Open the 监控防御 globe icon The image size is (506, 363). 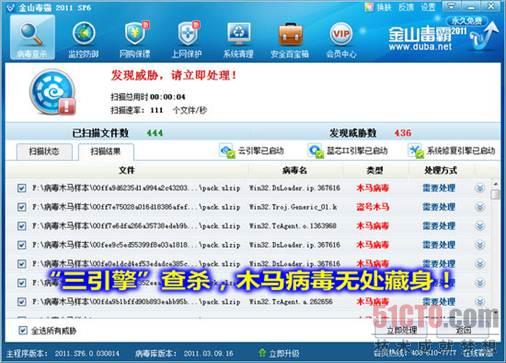pyautogui.click(x=83, y=33)
